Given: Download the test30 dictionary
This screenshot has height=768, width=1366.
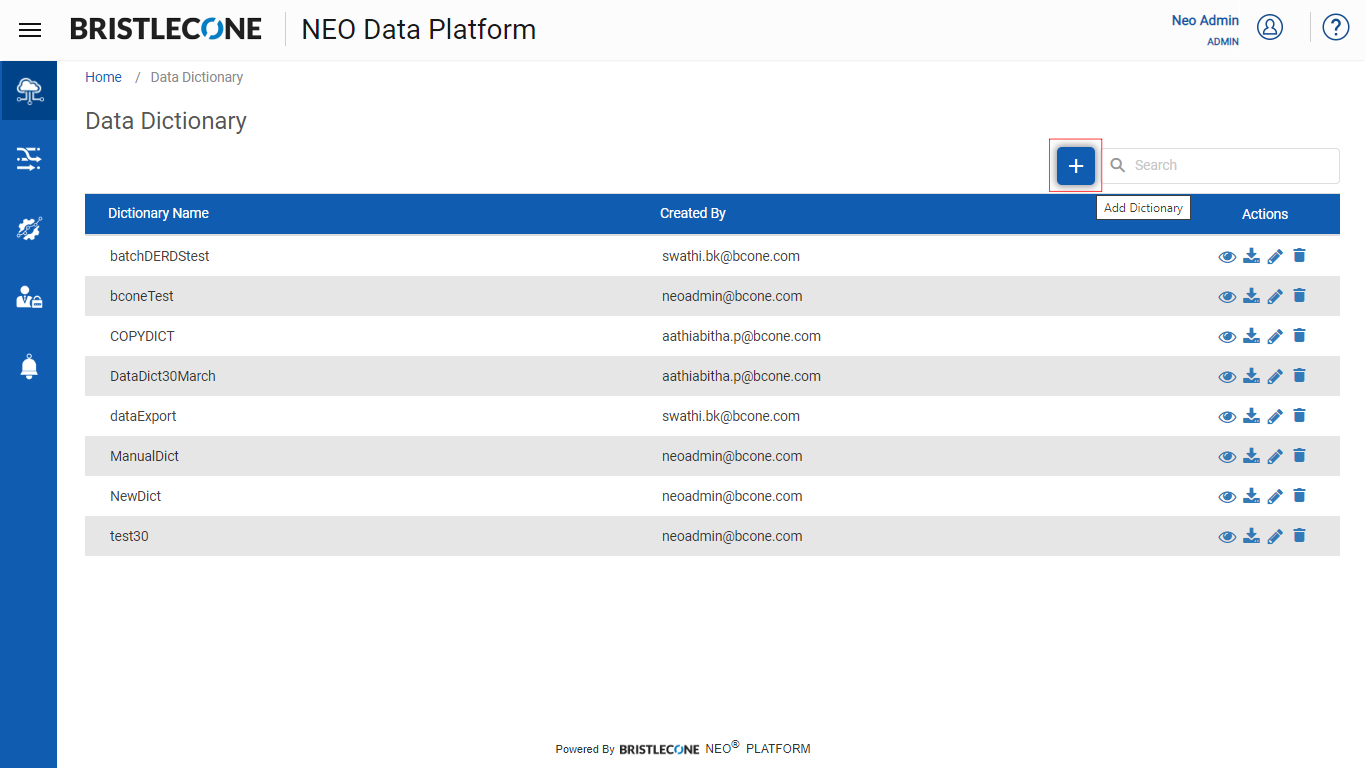Looking at the screenshot, I should [1251, 536].
